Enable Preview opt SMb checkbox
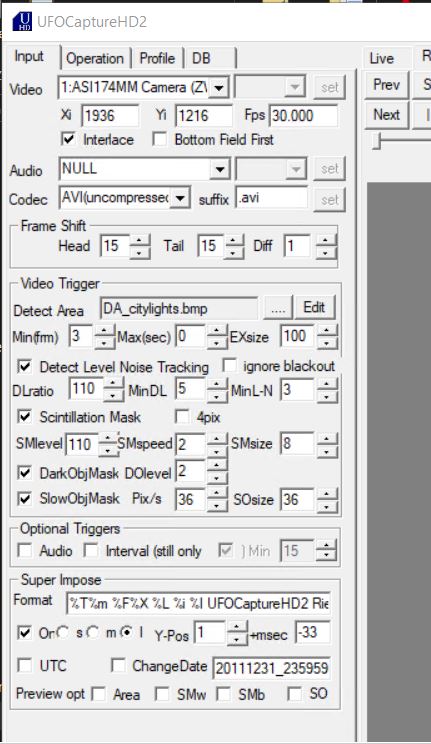The height and width of the screenshot is (744, 431). click(224, 694)
